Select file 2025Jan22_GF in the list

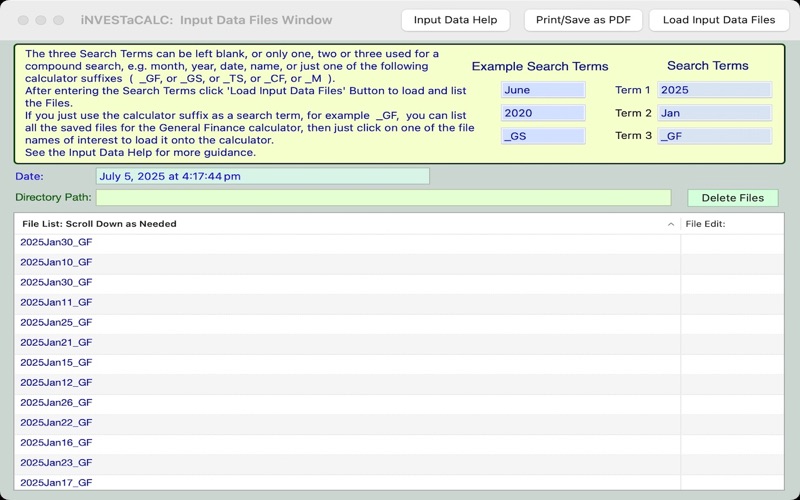click(347, 422)
